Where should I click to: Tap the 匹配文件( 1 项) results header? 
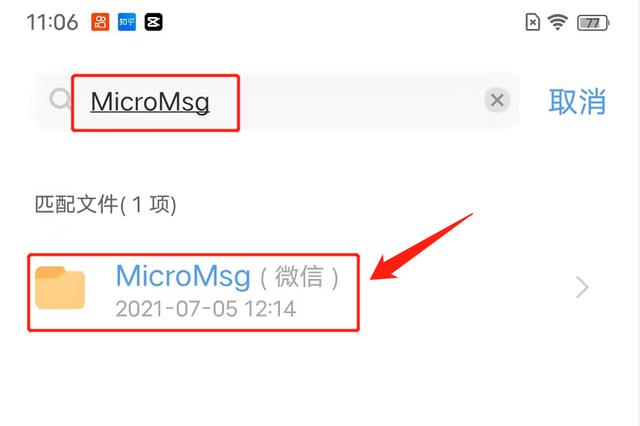click(106, 204)
